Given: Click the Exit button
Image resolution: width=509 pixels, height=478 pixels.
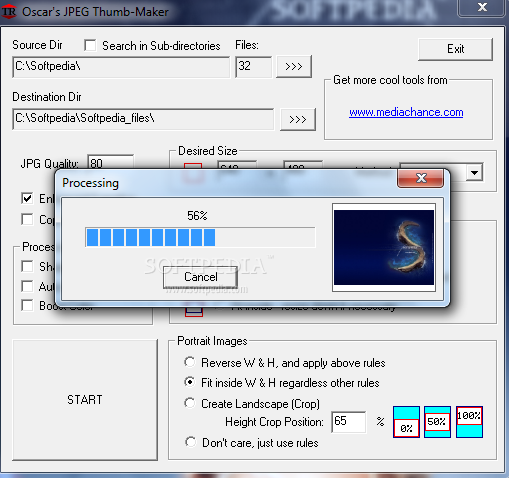Looking at the screenshot, I should point(455,49).
